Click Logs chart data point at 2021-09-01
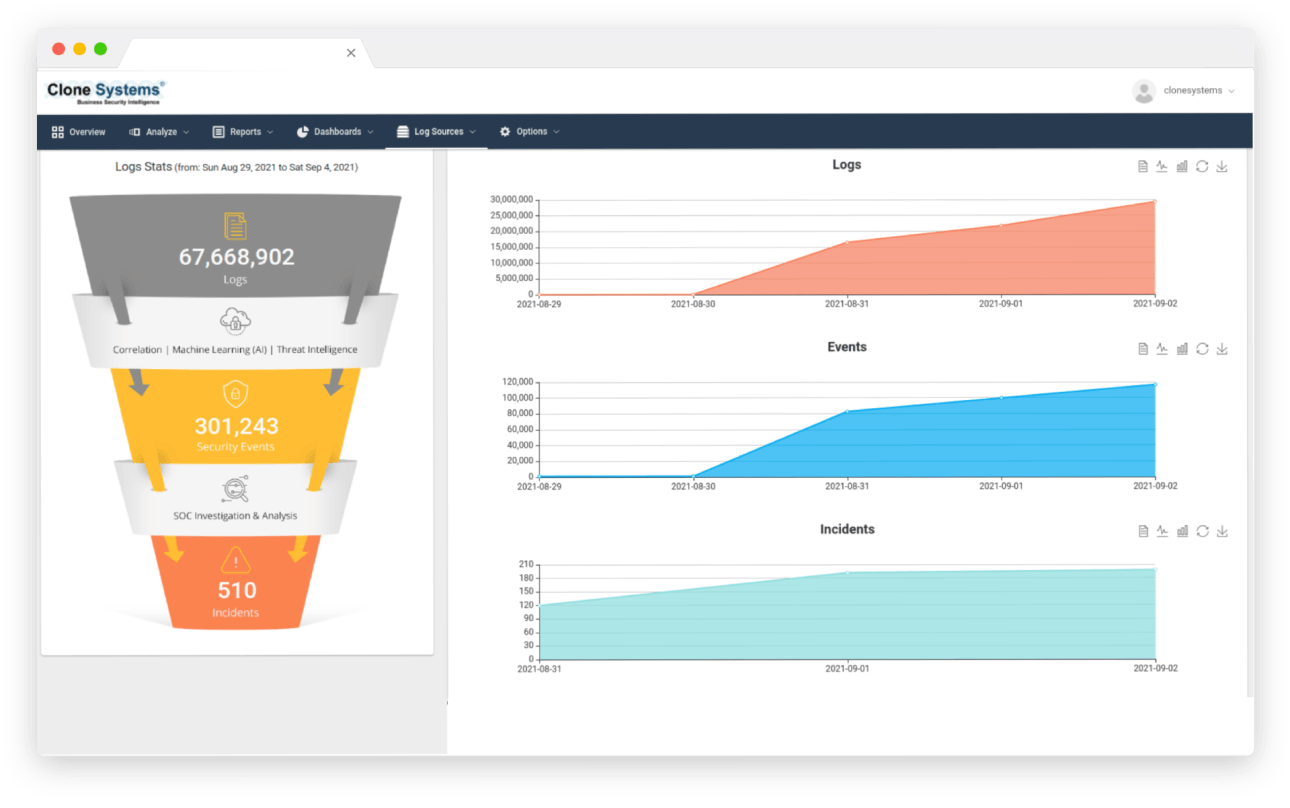The height and width of the screenshot is (808, 1290). 1001,226
